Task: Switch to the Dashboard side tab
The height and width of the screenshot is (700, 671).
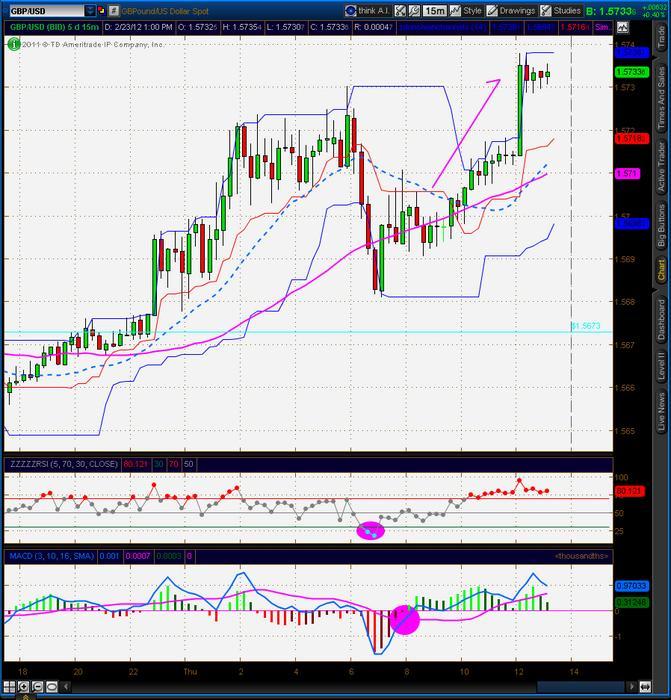Action: tap(661, 319)
